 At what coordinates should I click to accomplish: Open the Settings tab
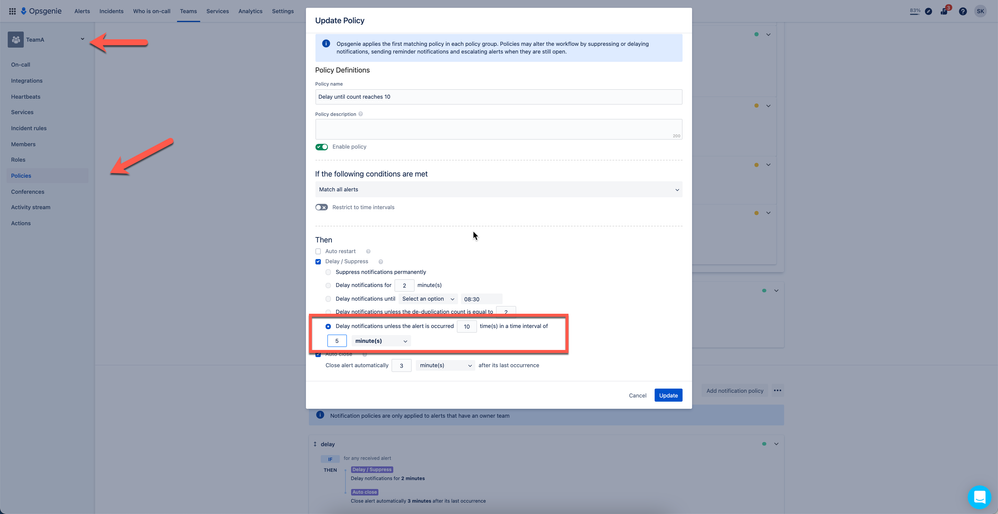click(283, 11)
